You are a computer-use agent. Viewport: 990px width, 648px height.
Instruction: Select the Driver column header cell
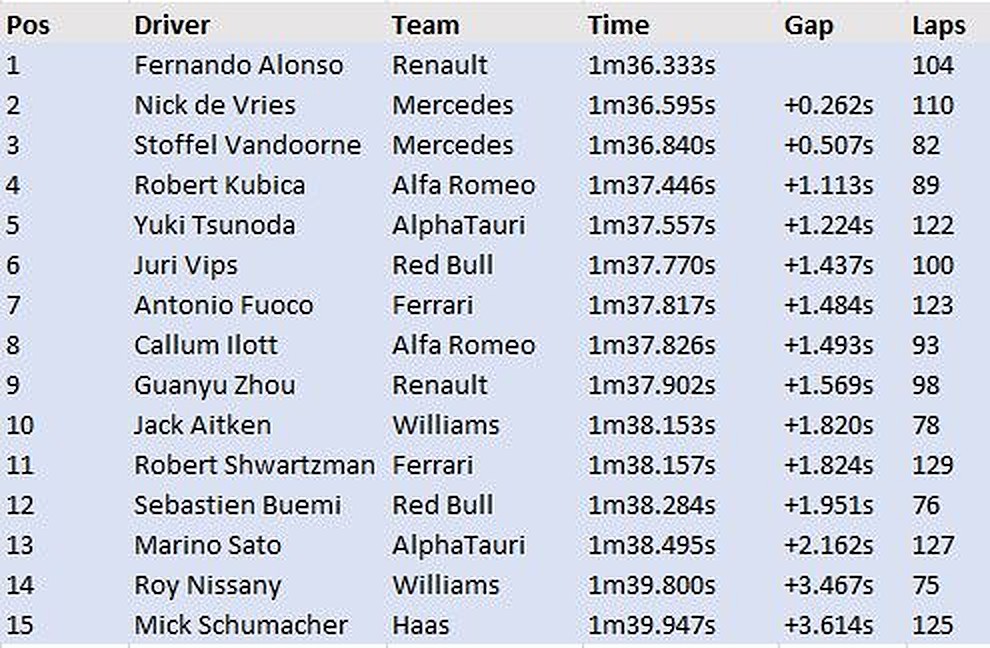170,25
